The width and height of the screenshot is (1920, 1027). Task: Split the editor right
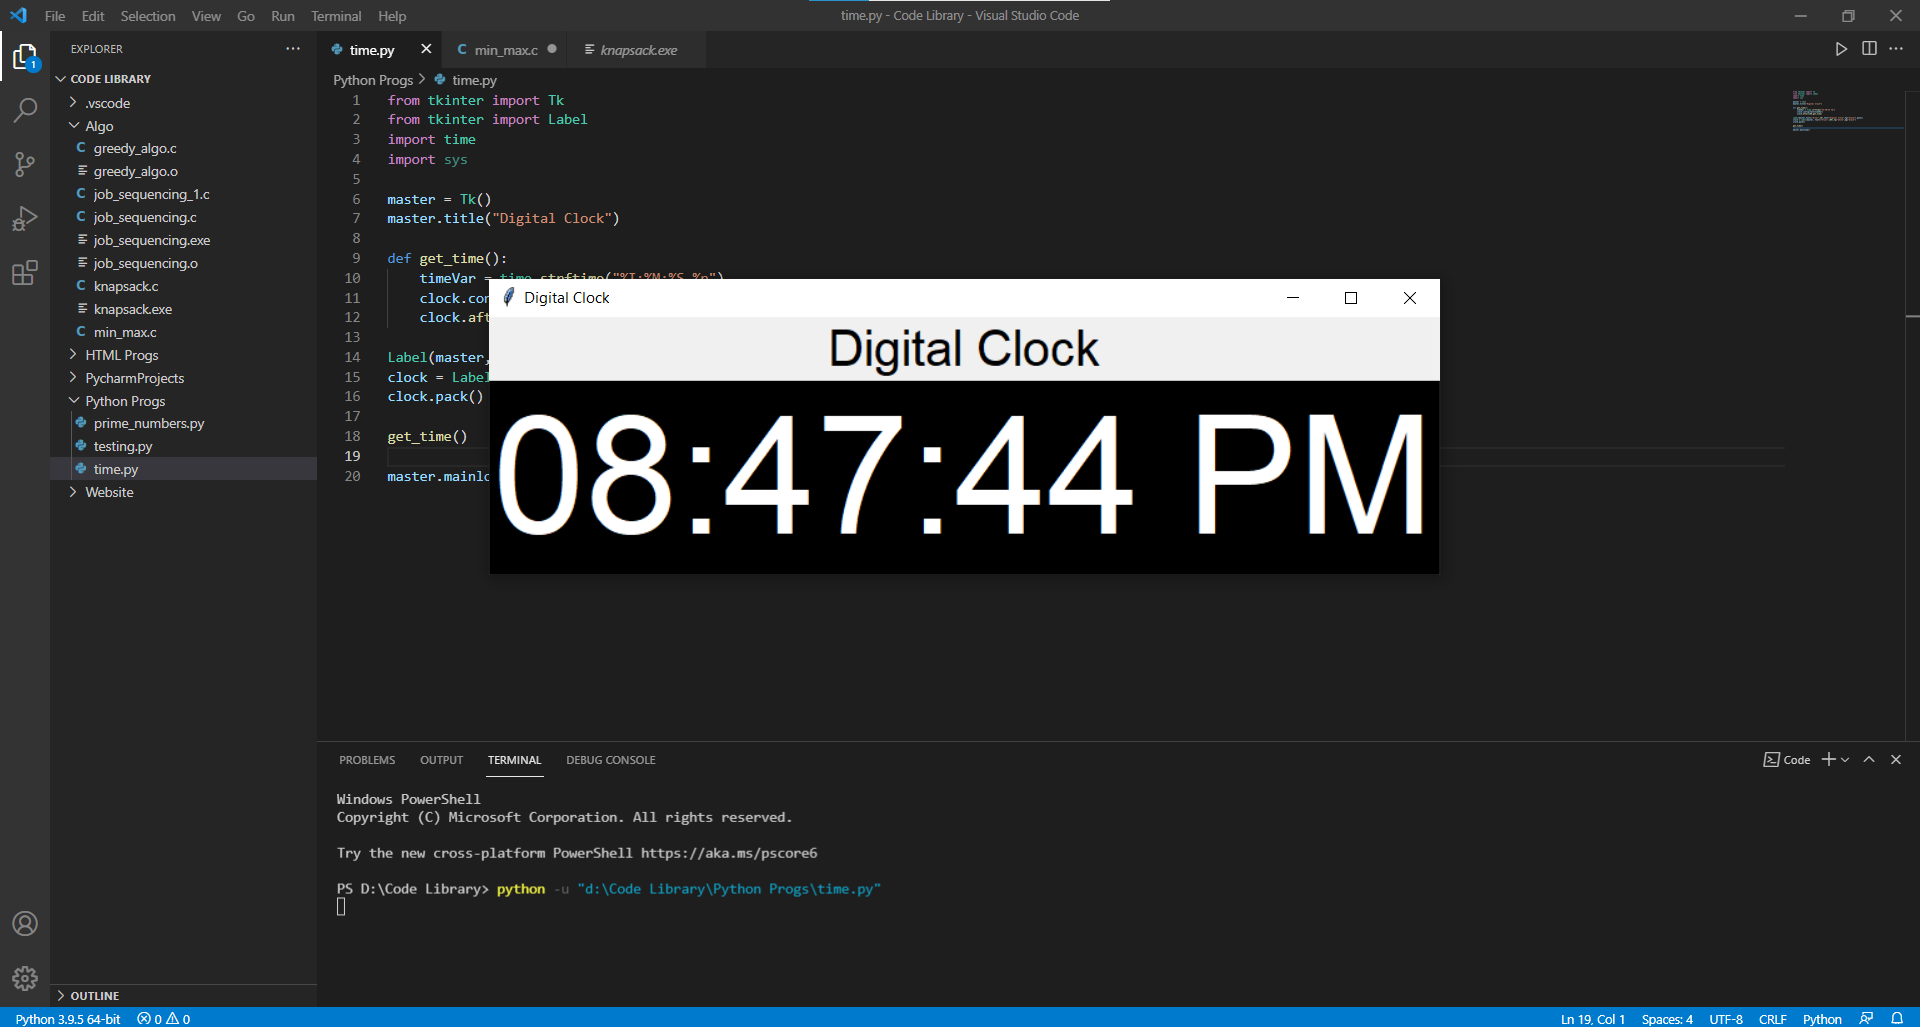pos(1869,49)
